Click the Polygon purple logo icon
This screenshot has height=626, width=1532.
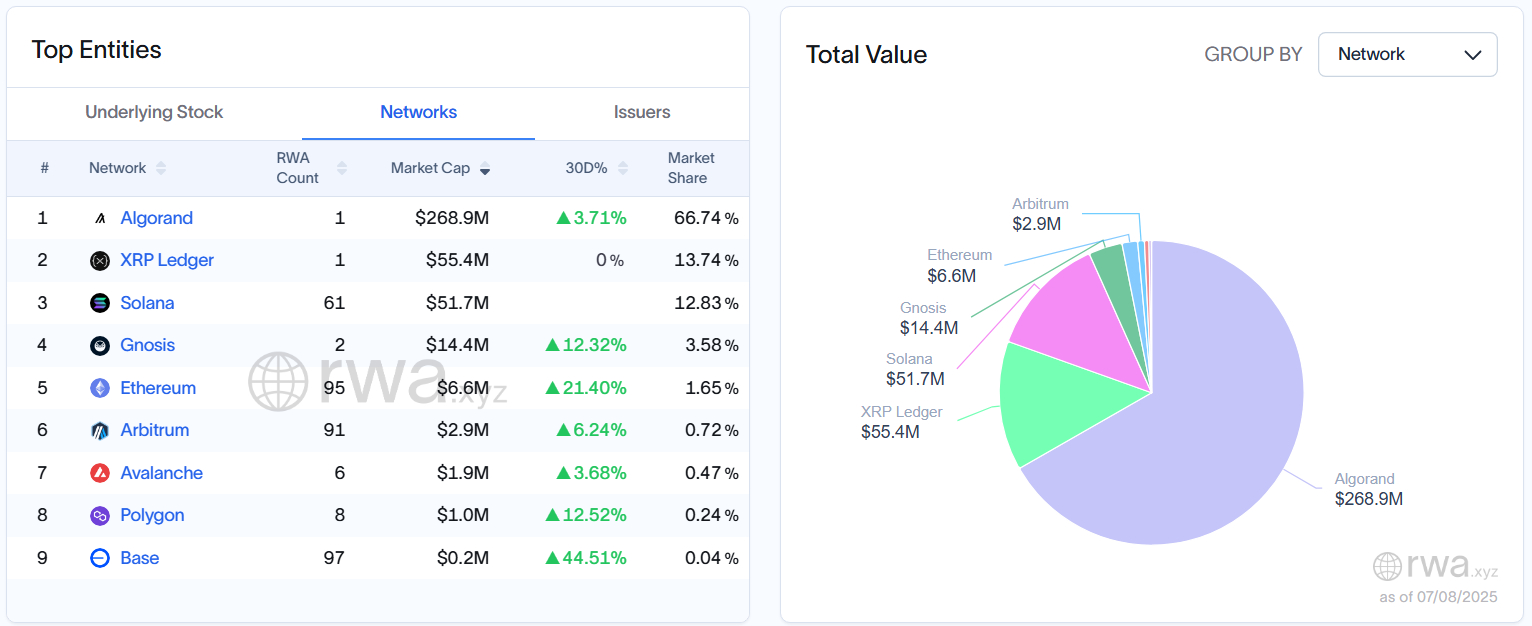click(x=100, y=515)
